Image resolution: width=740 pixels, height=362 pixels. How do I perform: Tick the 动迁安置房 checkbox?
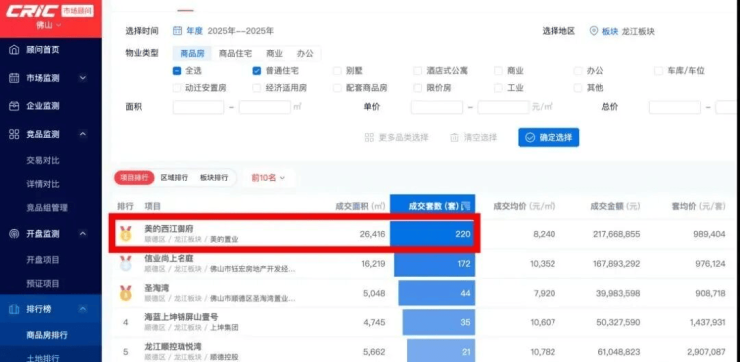pyautogui.click(x=177, y=88)
